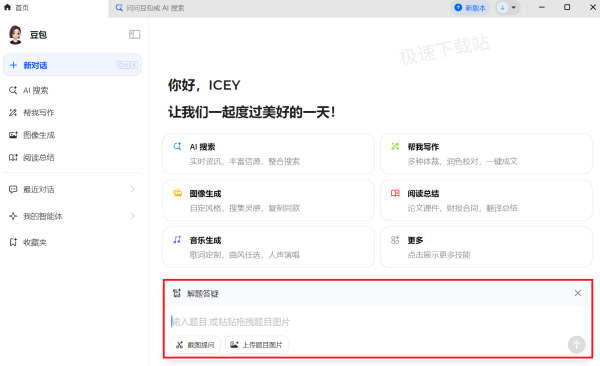Expand the 我的智能体 chevron
The width and height of the screenshot is (600, 366).
pos(132,216)
